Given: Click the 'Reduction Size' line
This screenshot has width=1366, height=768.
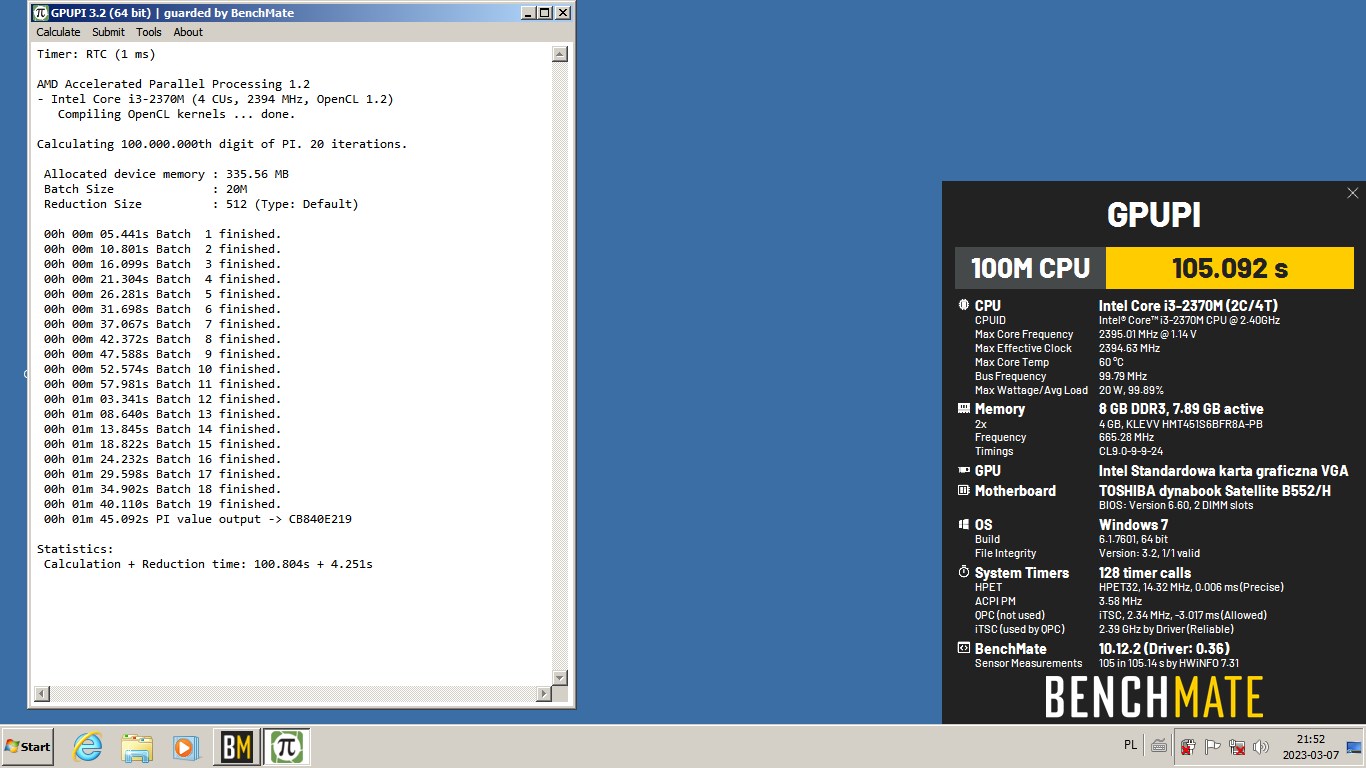Looking at the screenshot, I should coord(201,204).
